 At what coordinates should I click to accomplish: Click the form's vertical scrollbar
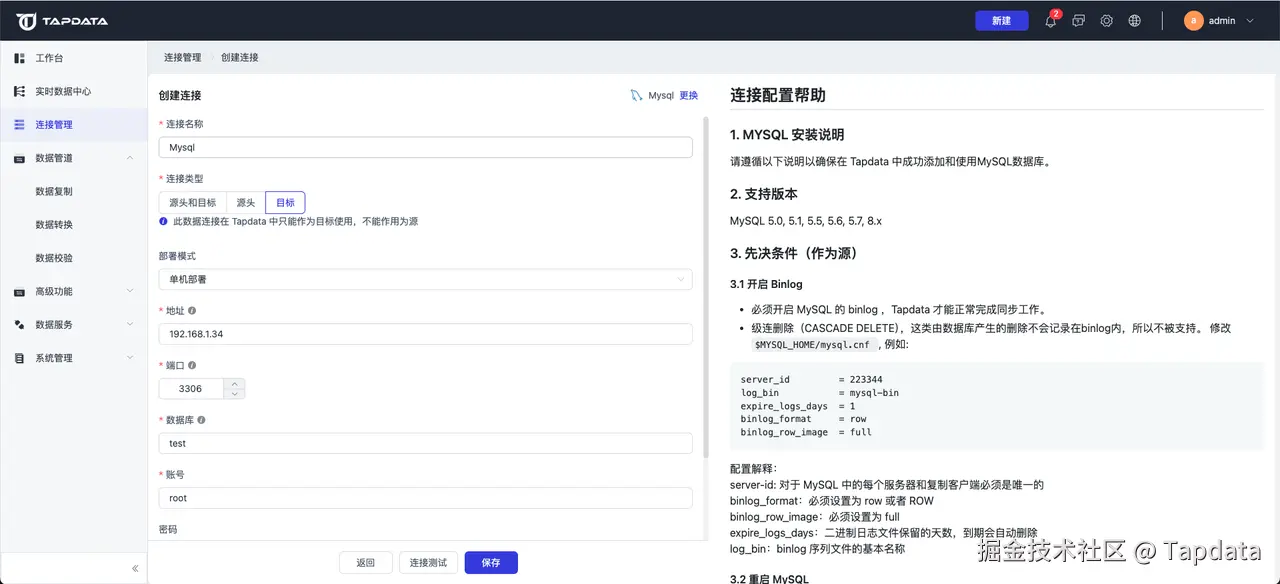[707, 287]
